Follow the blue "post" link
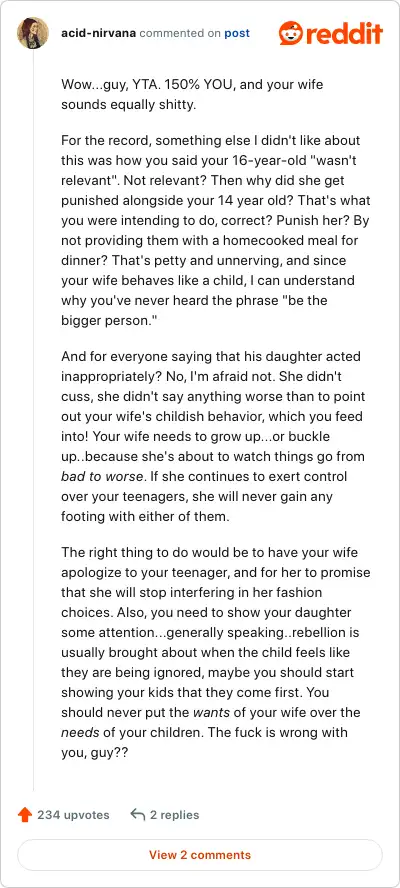 coord(237,33)
